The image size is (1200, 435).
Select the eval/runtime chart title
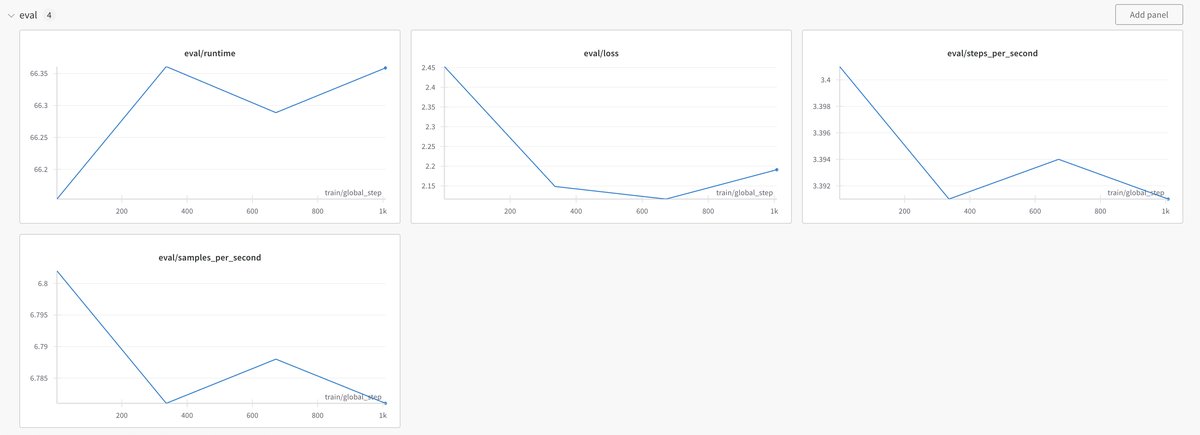[209, 52]
